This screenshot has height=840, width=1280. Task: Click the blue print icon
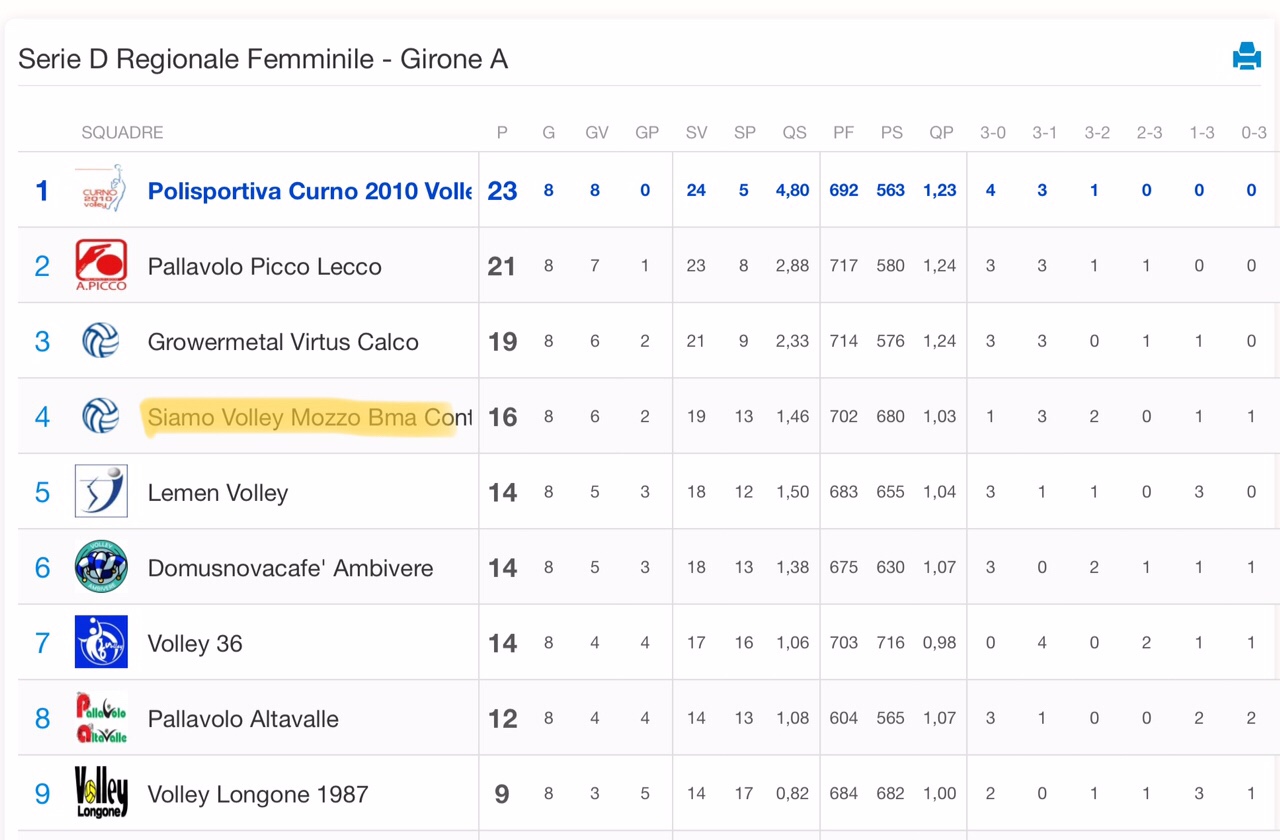[1246, 57]
